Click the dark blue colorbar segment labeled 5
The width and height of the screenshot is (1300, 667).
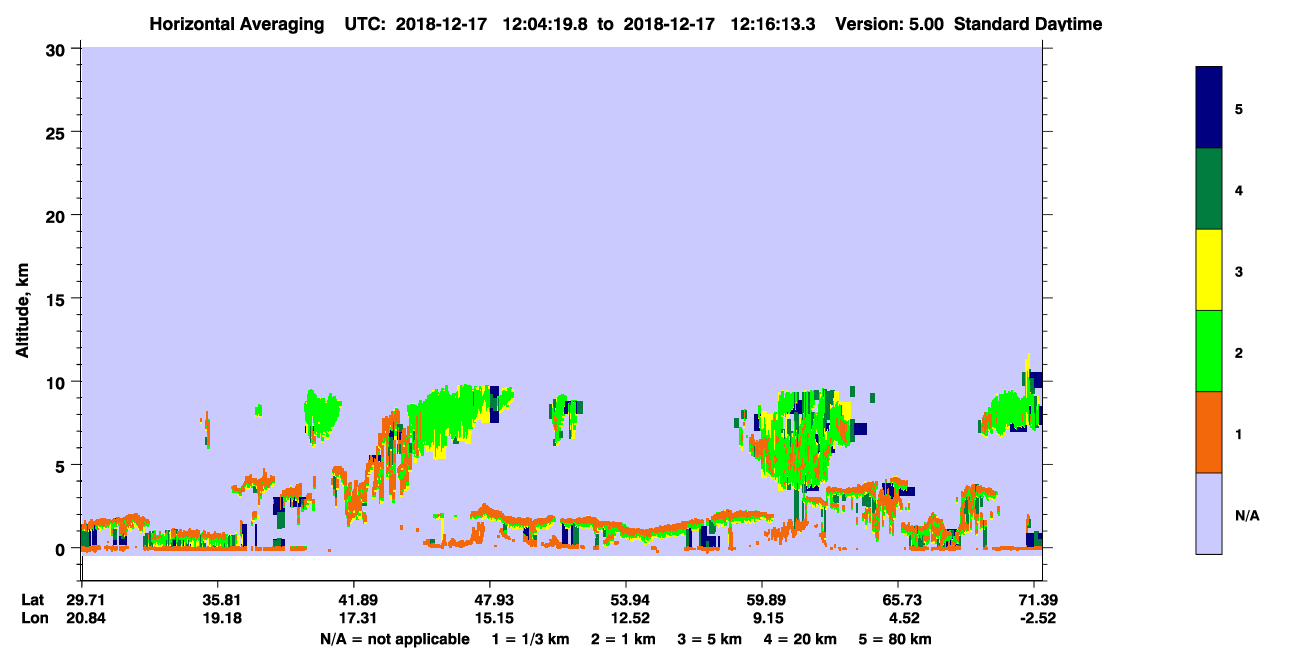tap(1209, 108)
